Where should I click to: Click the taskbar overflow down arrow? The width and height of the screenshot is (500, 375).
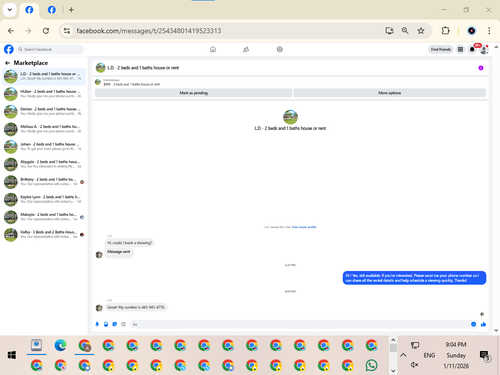[393, 371]
